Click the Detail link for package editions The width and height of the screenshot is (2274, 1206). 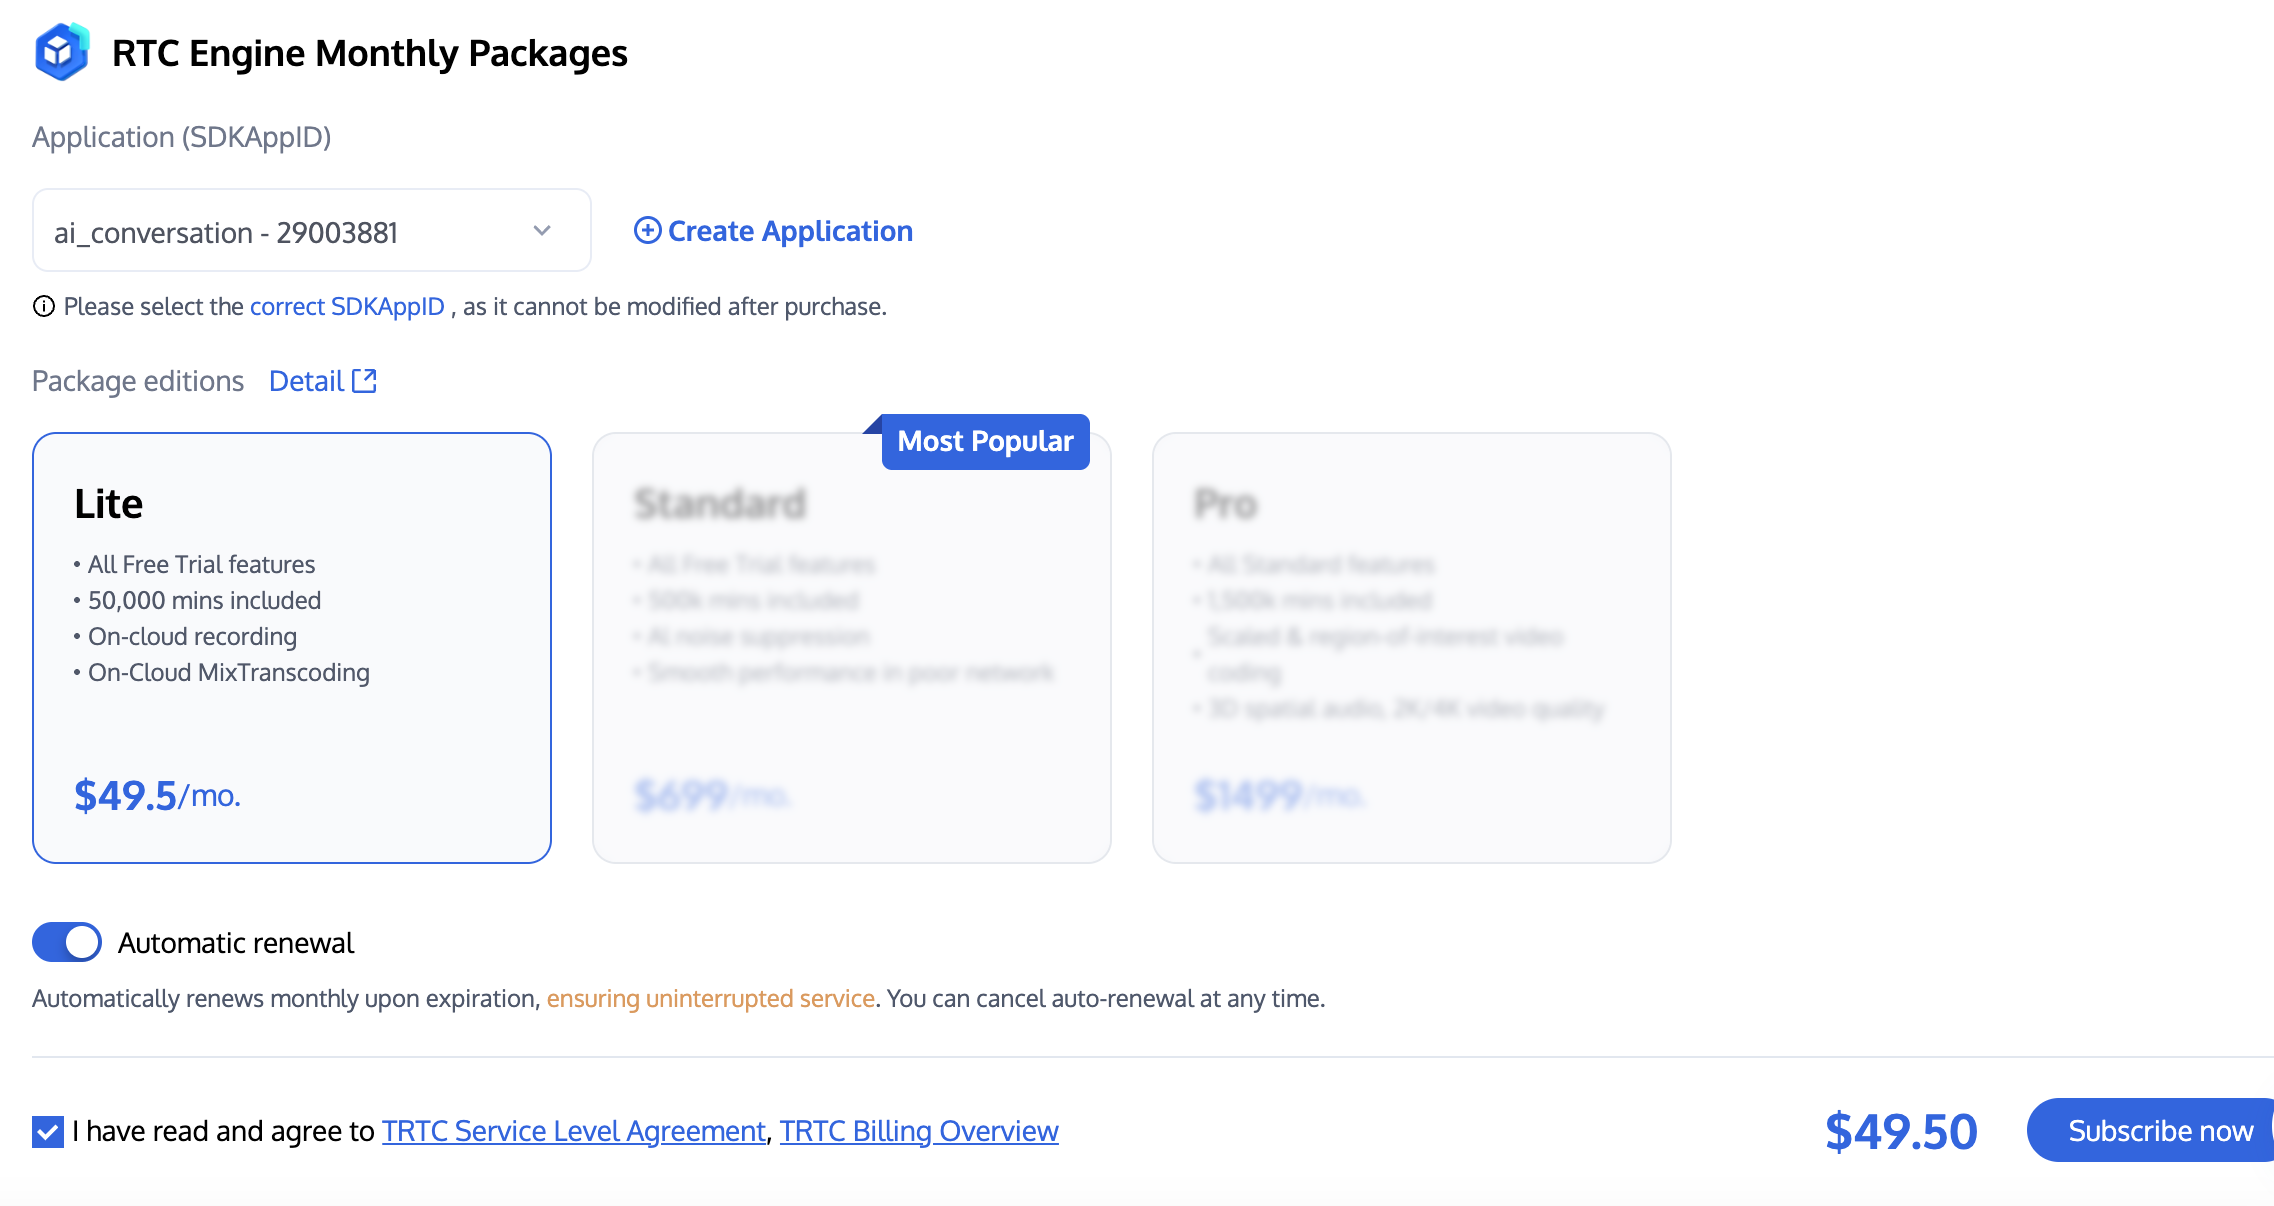point(306,381)
